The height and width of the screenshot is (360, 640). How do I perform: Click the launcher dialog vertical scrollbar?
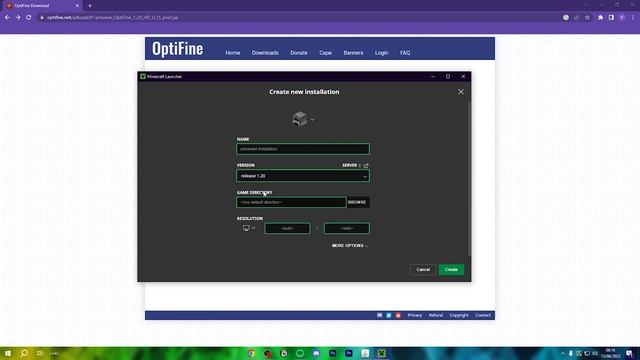click(x=469, y=178)
